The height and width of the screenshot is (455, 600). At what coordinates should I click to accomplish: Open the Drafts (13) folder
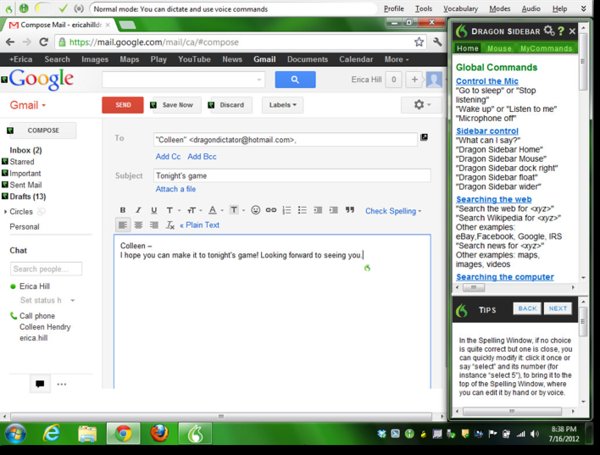(28, 196)
